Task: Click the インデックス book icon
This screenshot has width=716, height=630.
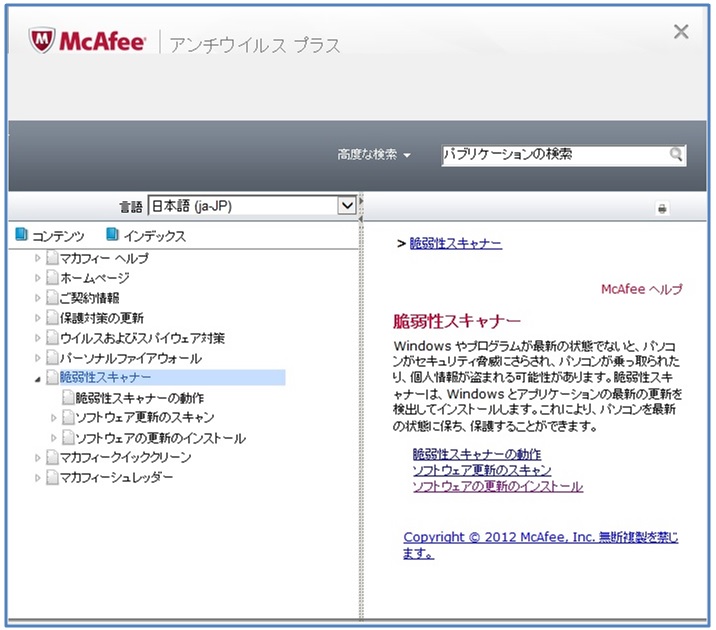Action: pyautogui.click(x=112, y=234)
